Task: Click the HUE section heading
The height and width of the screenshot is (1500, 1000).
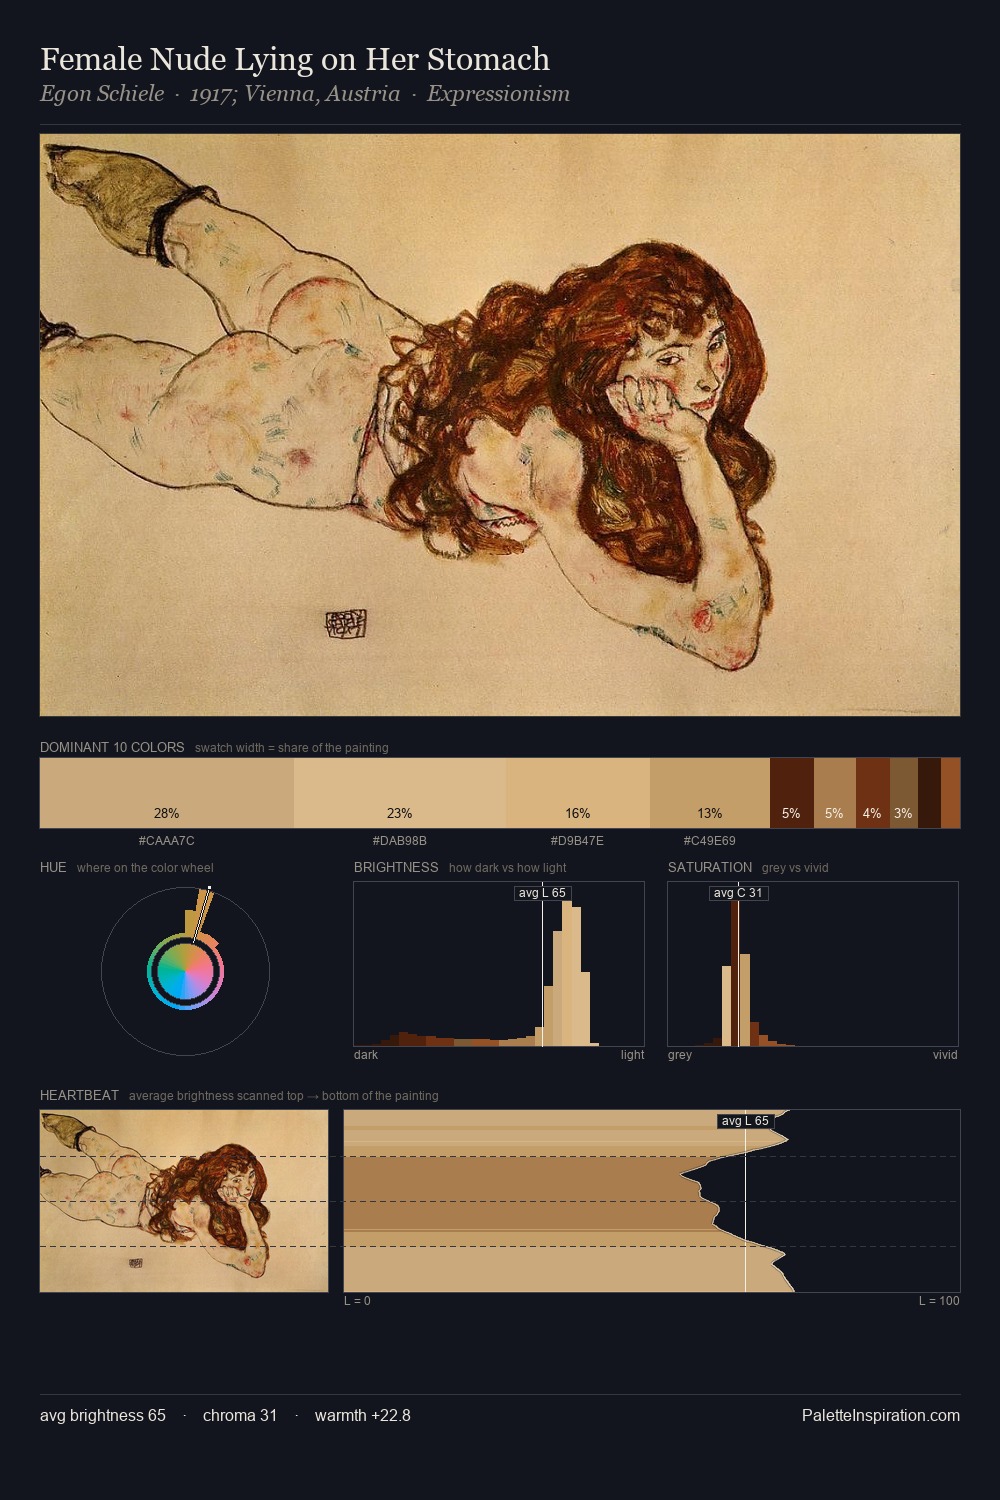Action: [x=53, y=867]
